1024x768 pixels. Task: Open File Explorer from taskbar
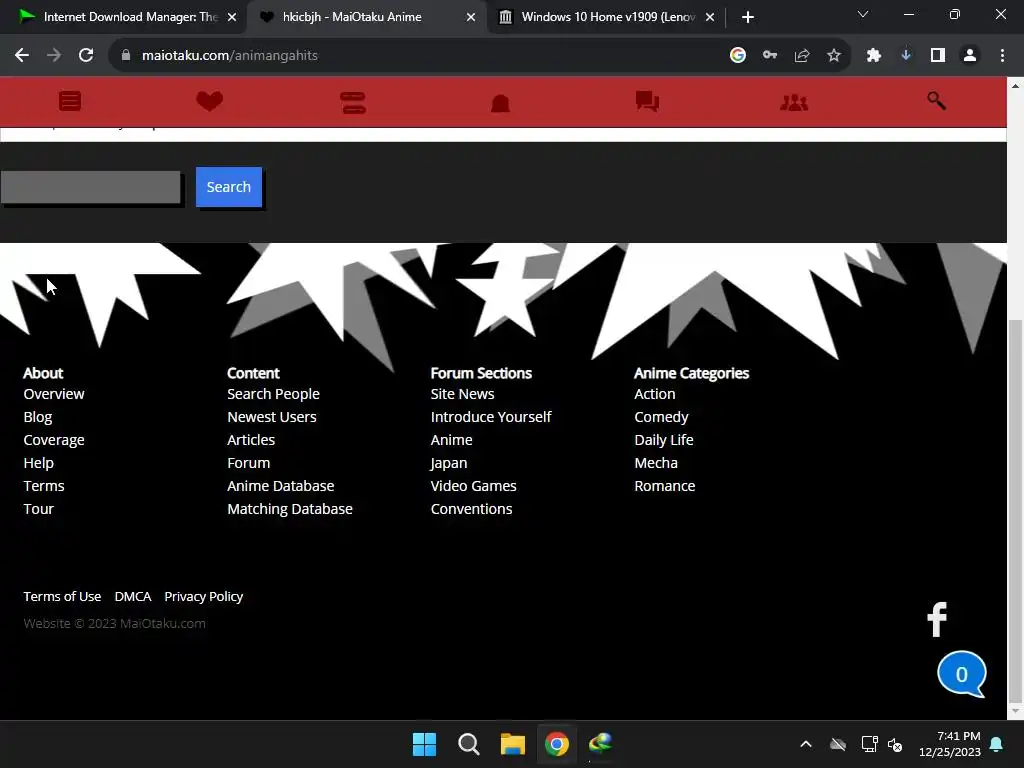tap(513, 744)
